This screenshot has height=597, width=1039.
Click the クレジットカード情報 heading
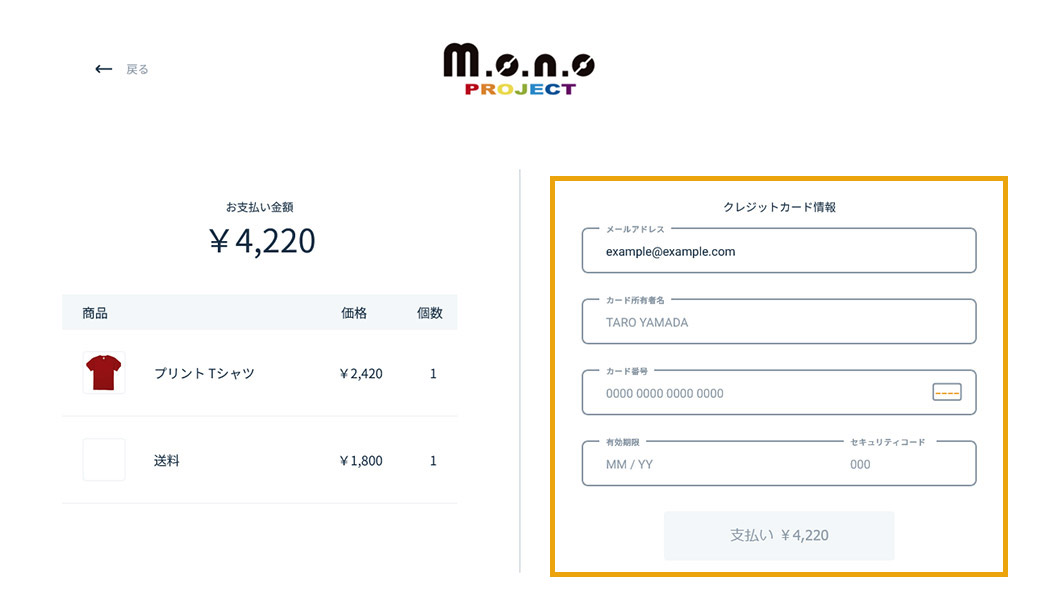(779, 207)
